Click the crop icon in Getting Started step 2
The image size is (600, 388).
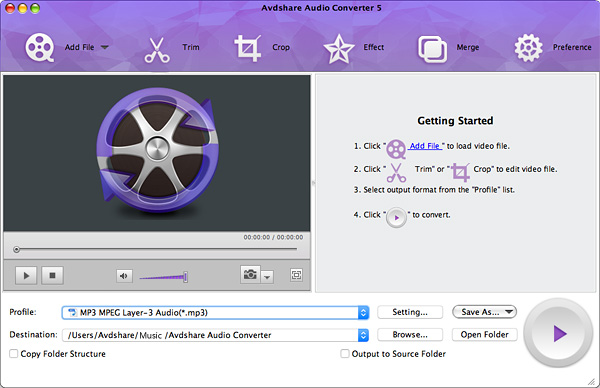[460, 172]
